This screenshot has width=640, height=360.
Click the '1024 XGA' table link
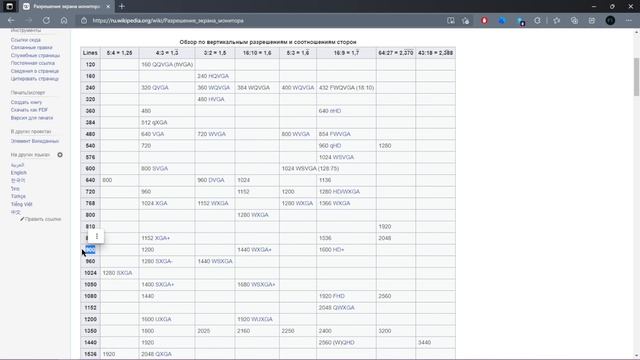click(154, 203)
